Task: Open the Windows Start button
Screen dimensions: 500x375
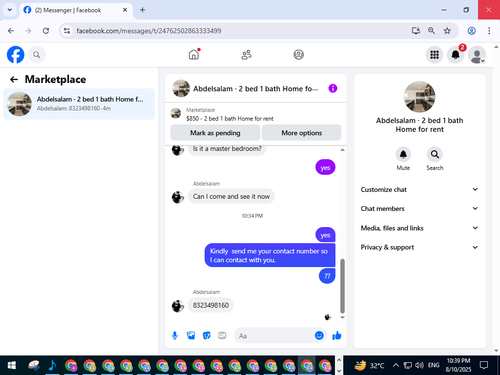Action: pos(12,365)
